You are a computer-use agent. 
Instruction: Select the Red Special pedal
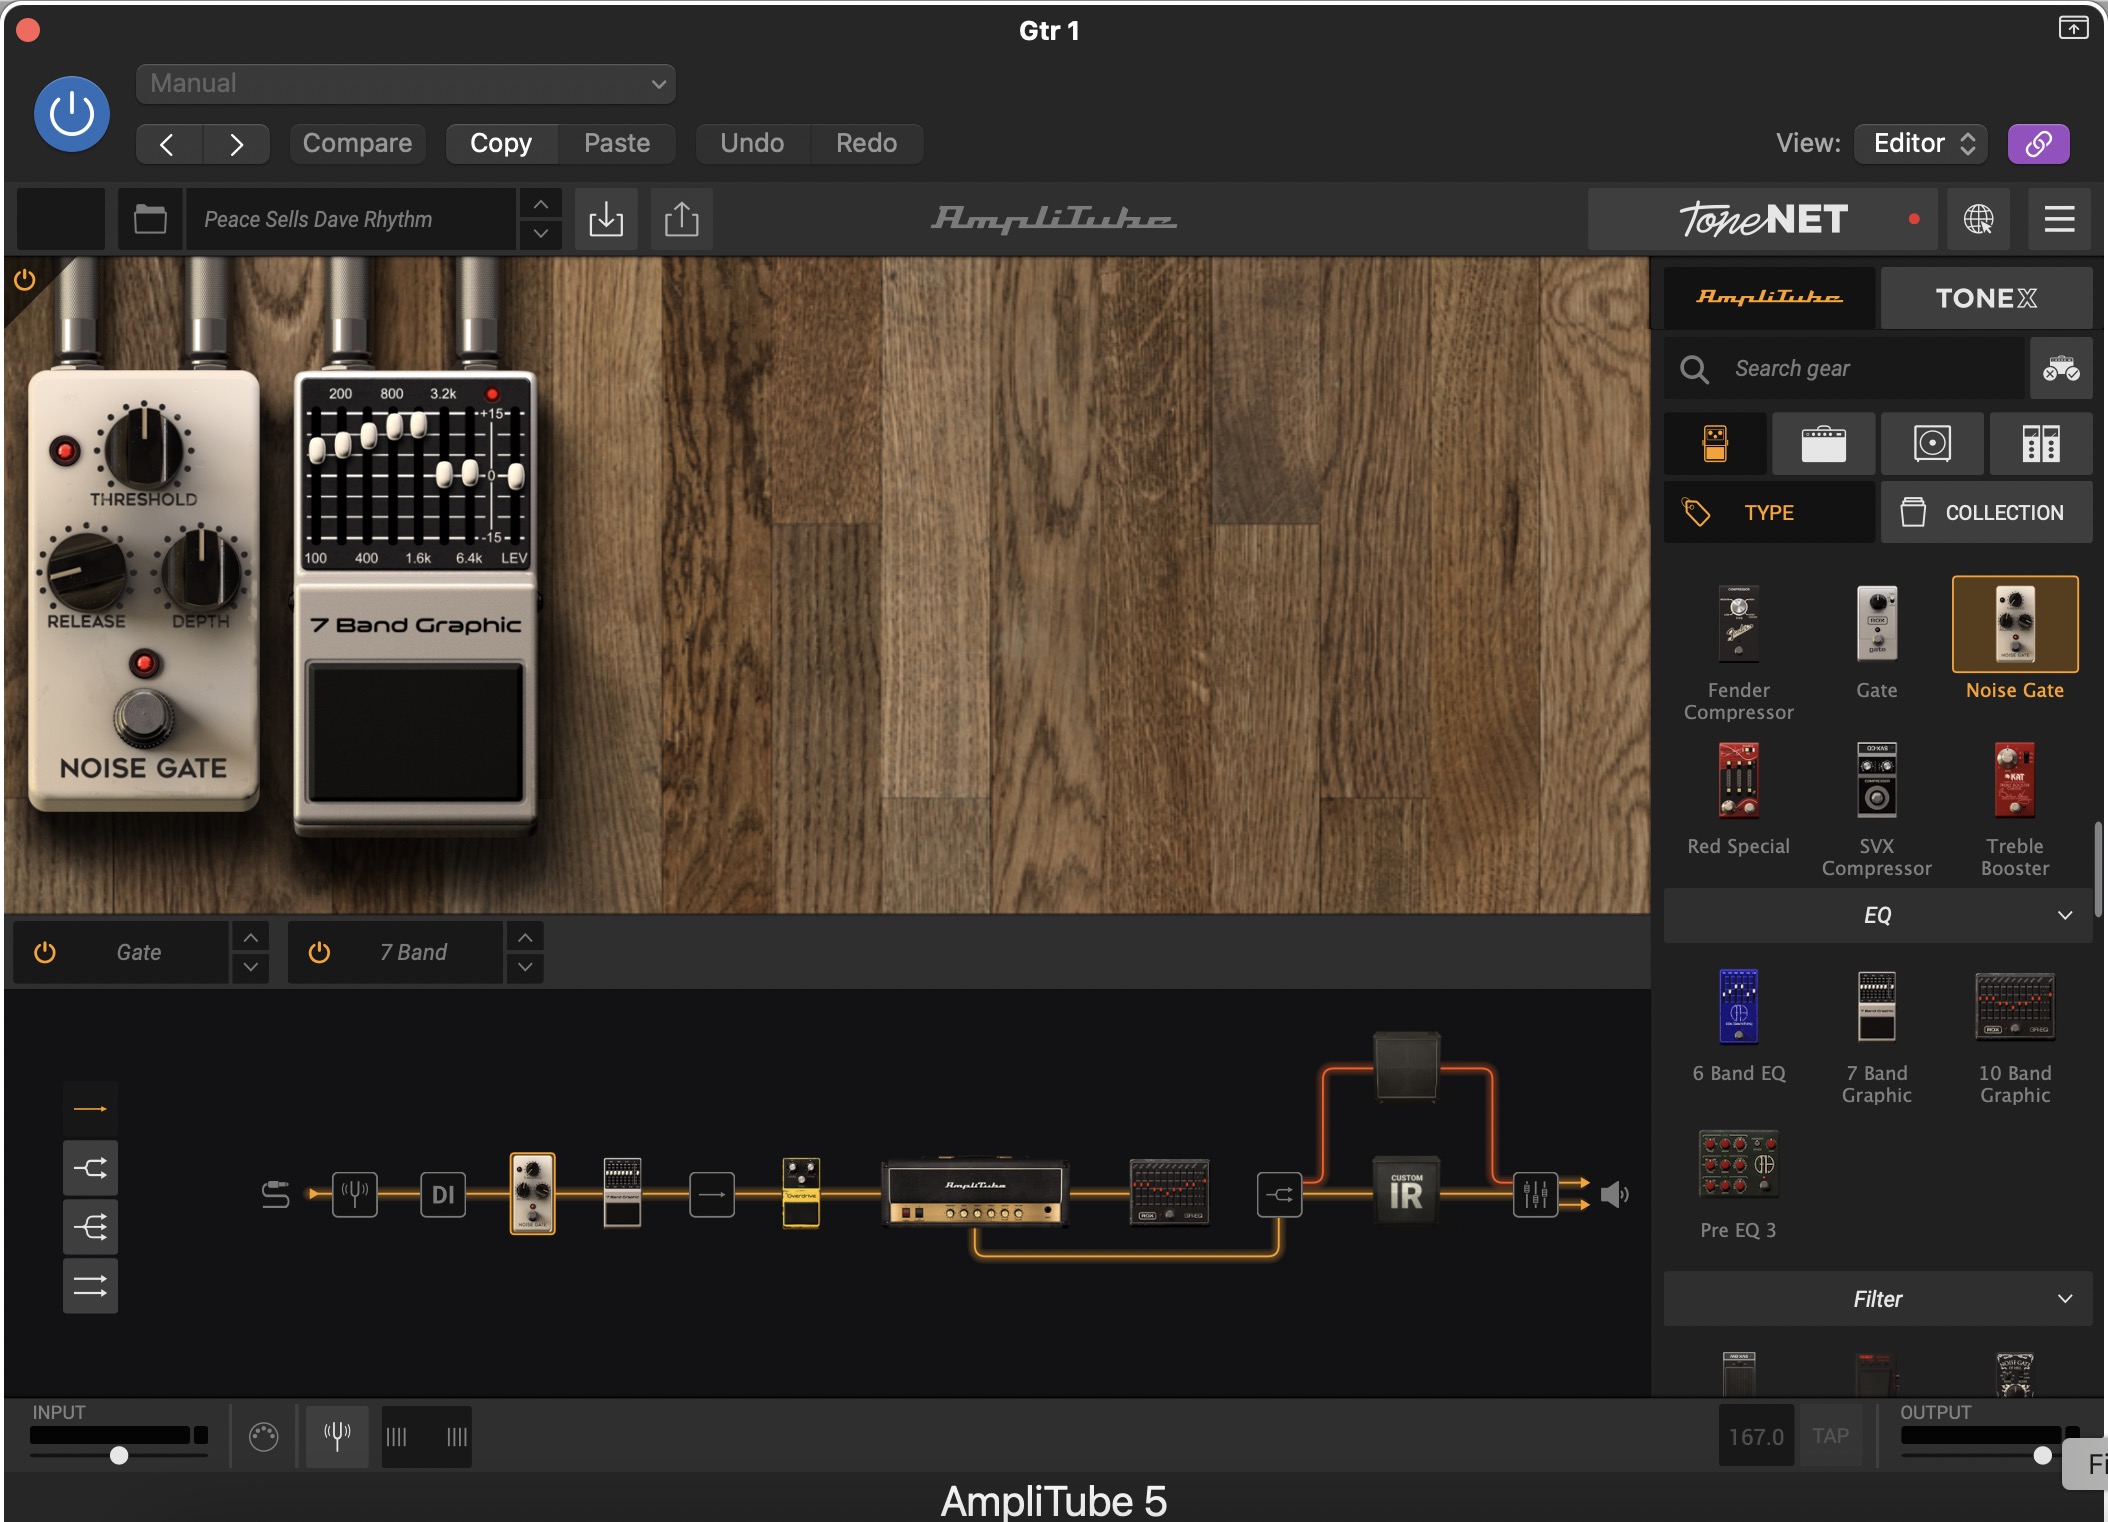(x=1738, y=781)
